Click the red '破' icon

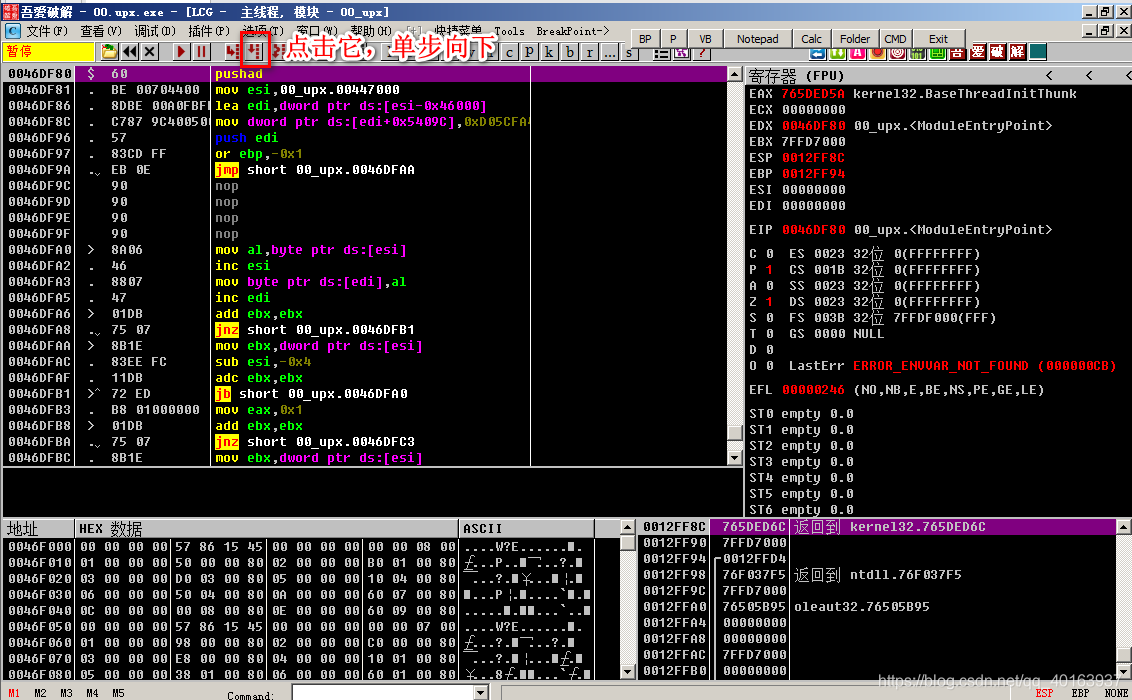(997, 53)
